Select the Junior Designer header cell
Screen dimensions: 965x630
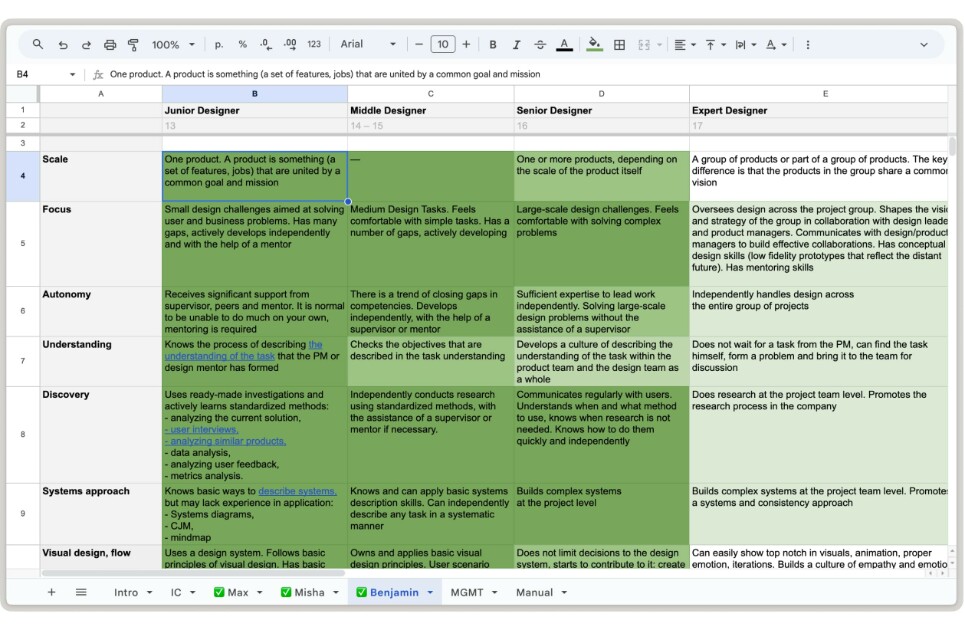tap(255, 111)
